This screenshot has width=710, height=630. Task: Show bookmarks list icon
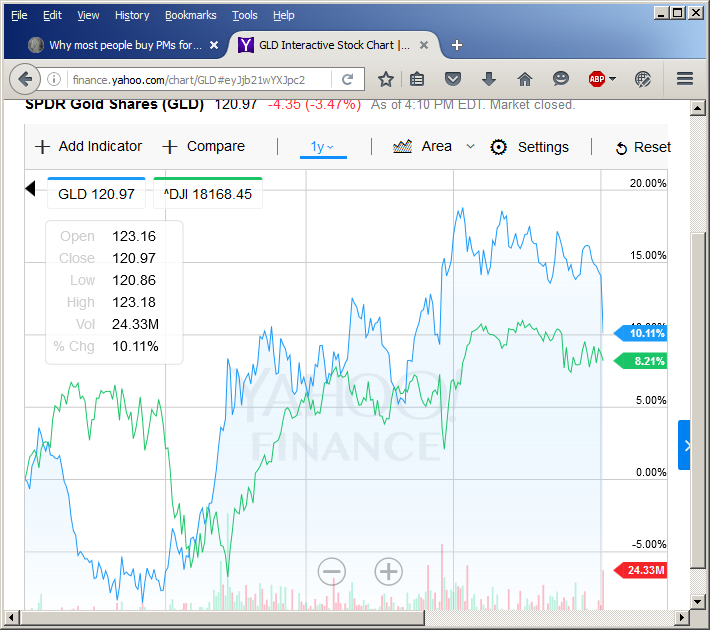[417, 80]
